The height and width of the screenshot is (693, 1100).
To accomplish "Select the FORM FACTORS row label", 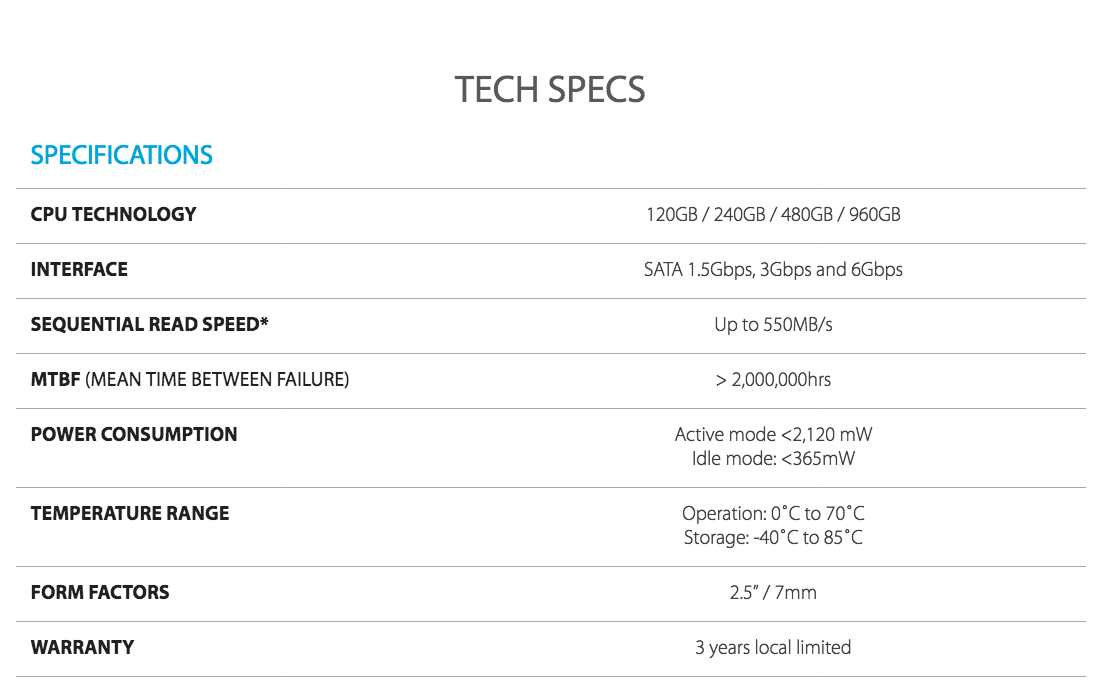I will pyautogui.click(x=100, y=592).
